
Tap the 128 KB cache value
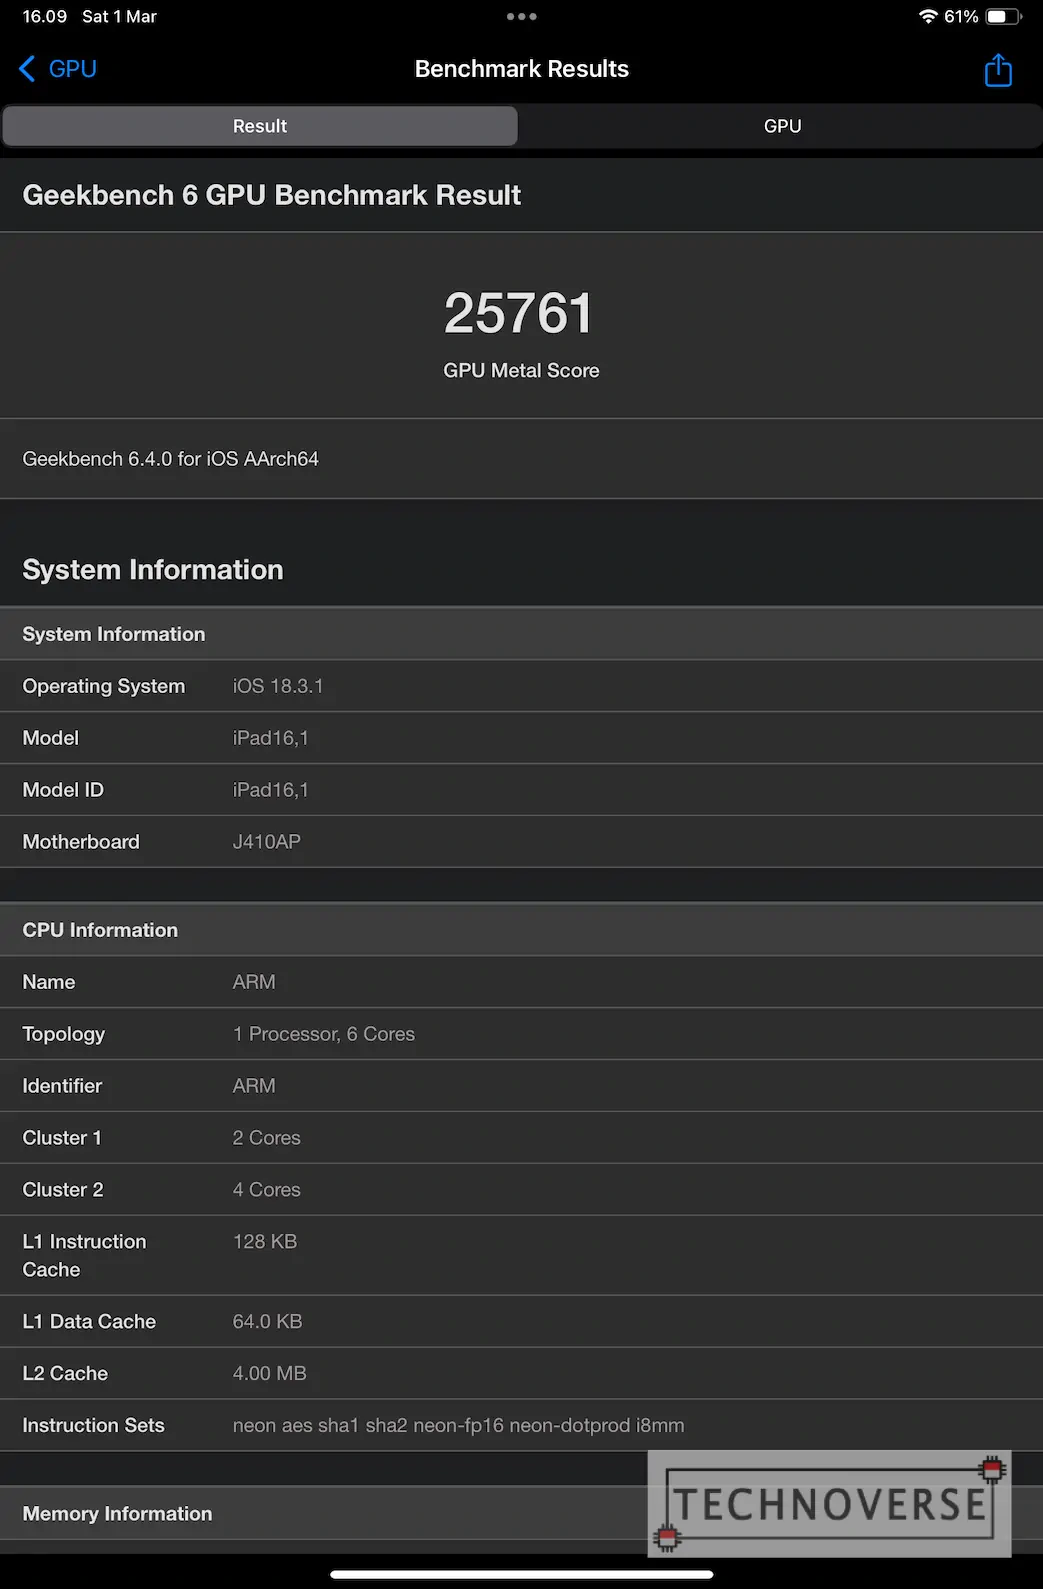click(265, 1242)
